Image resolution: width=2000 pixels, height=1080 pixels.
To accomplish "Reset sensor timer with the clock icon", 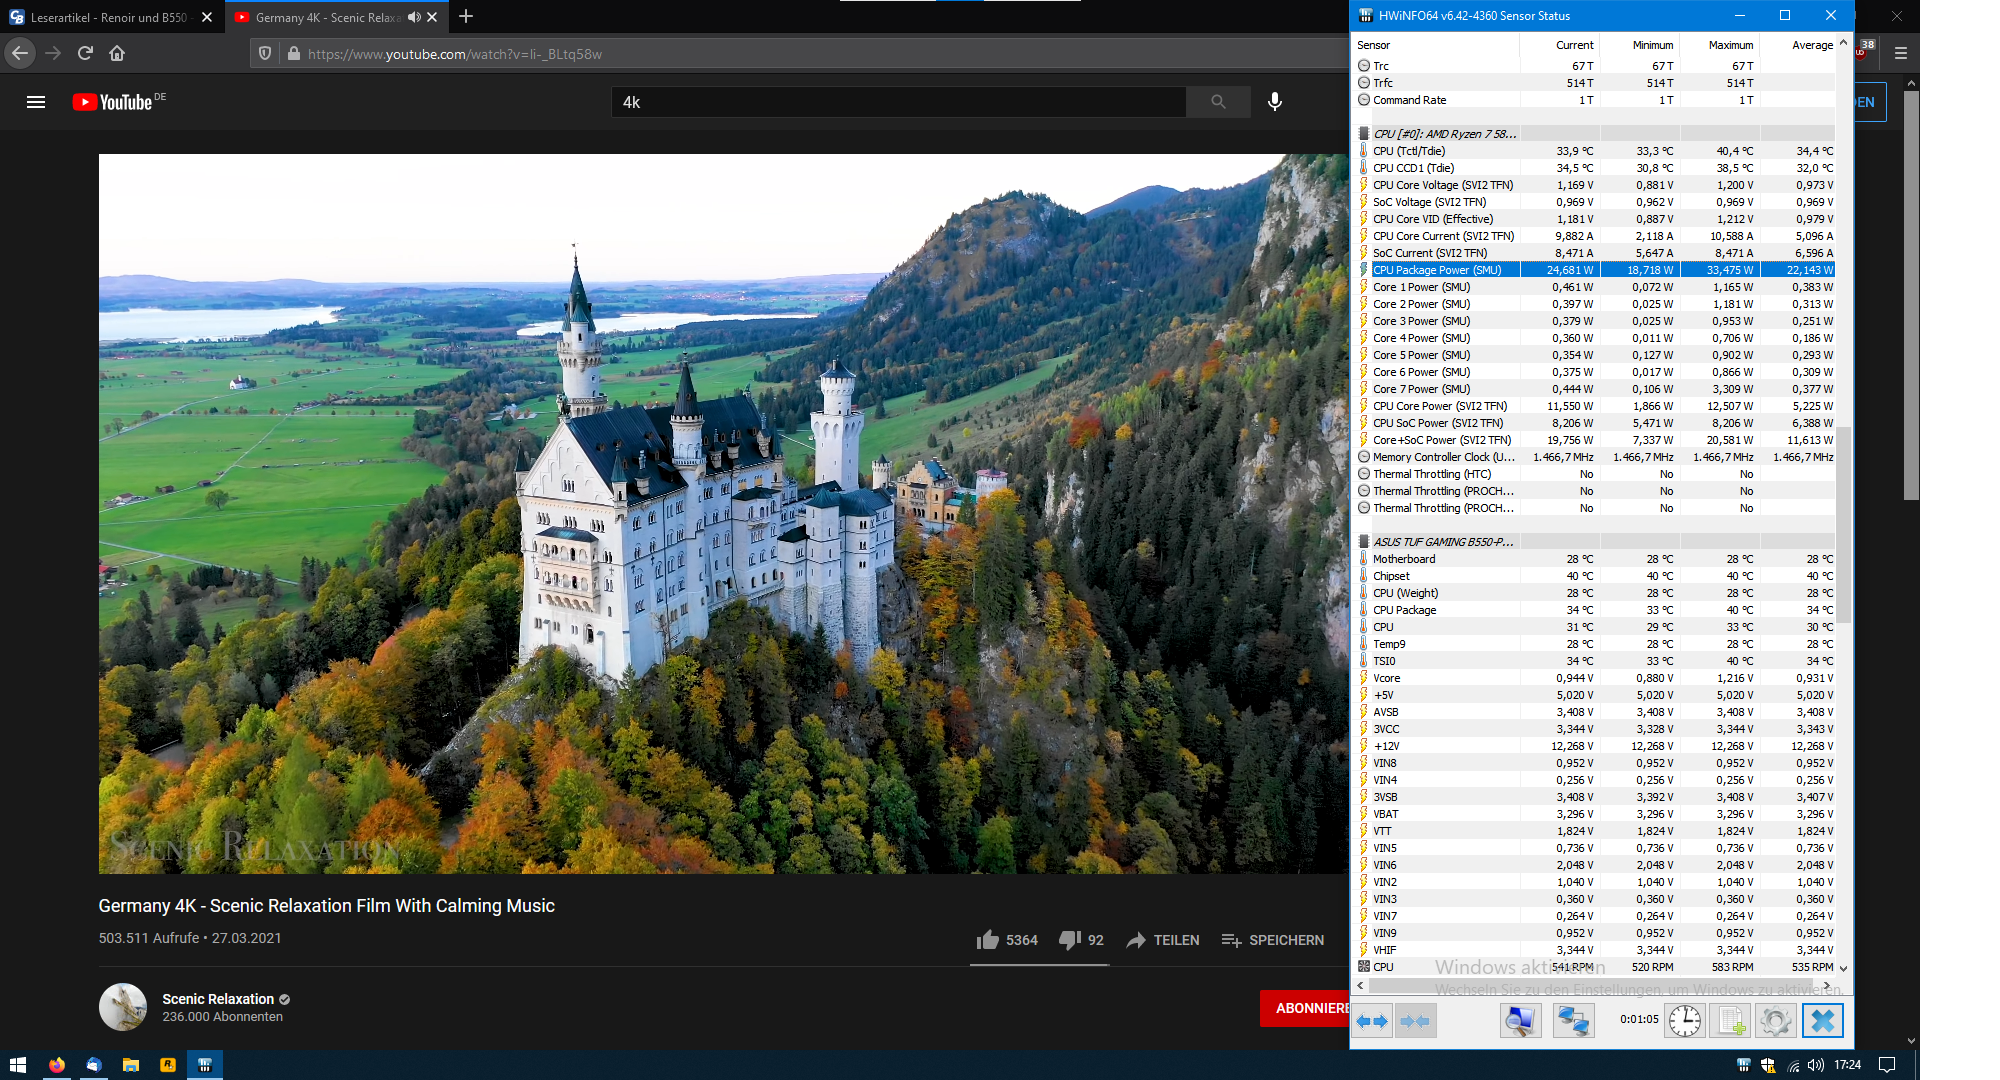I will tap(1685, 1021).
